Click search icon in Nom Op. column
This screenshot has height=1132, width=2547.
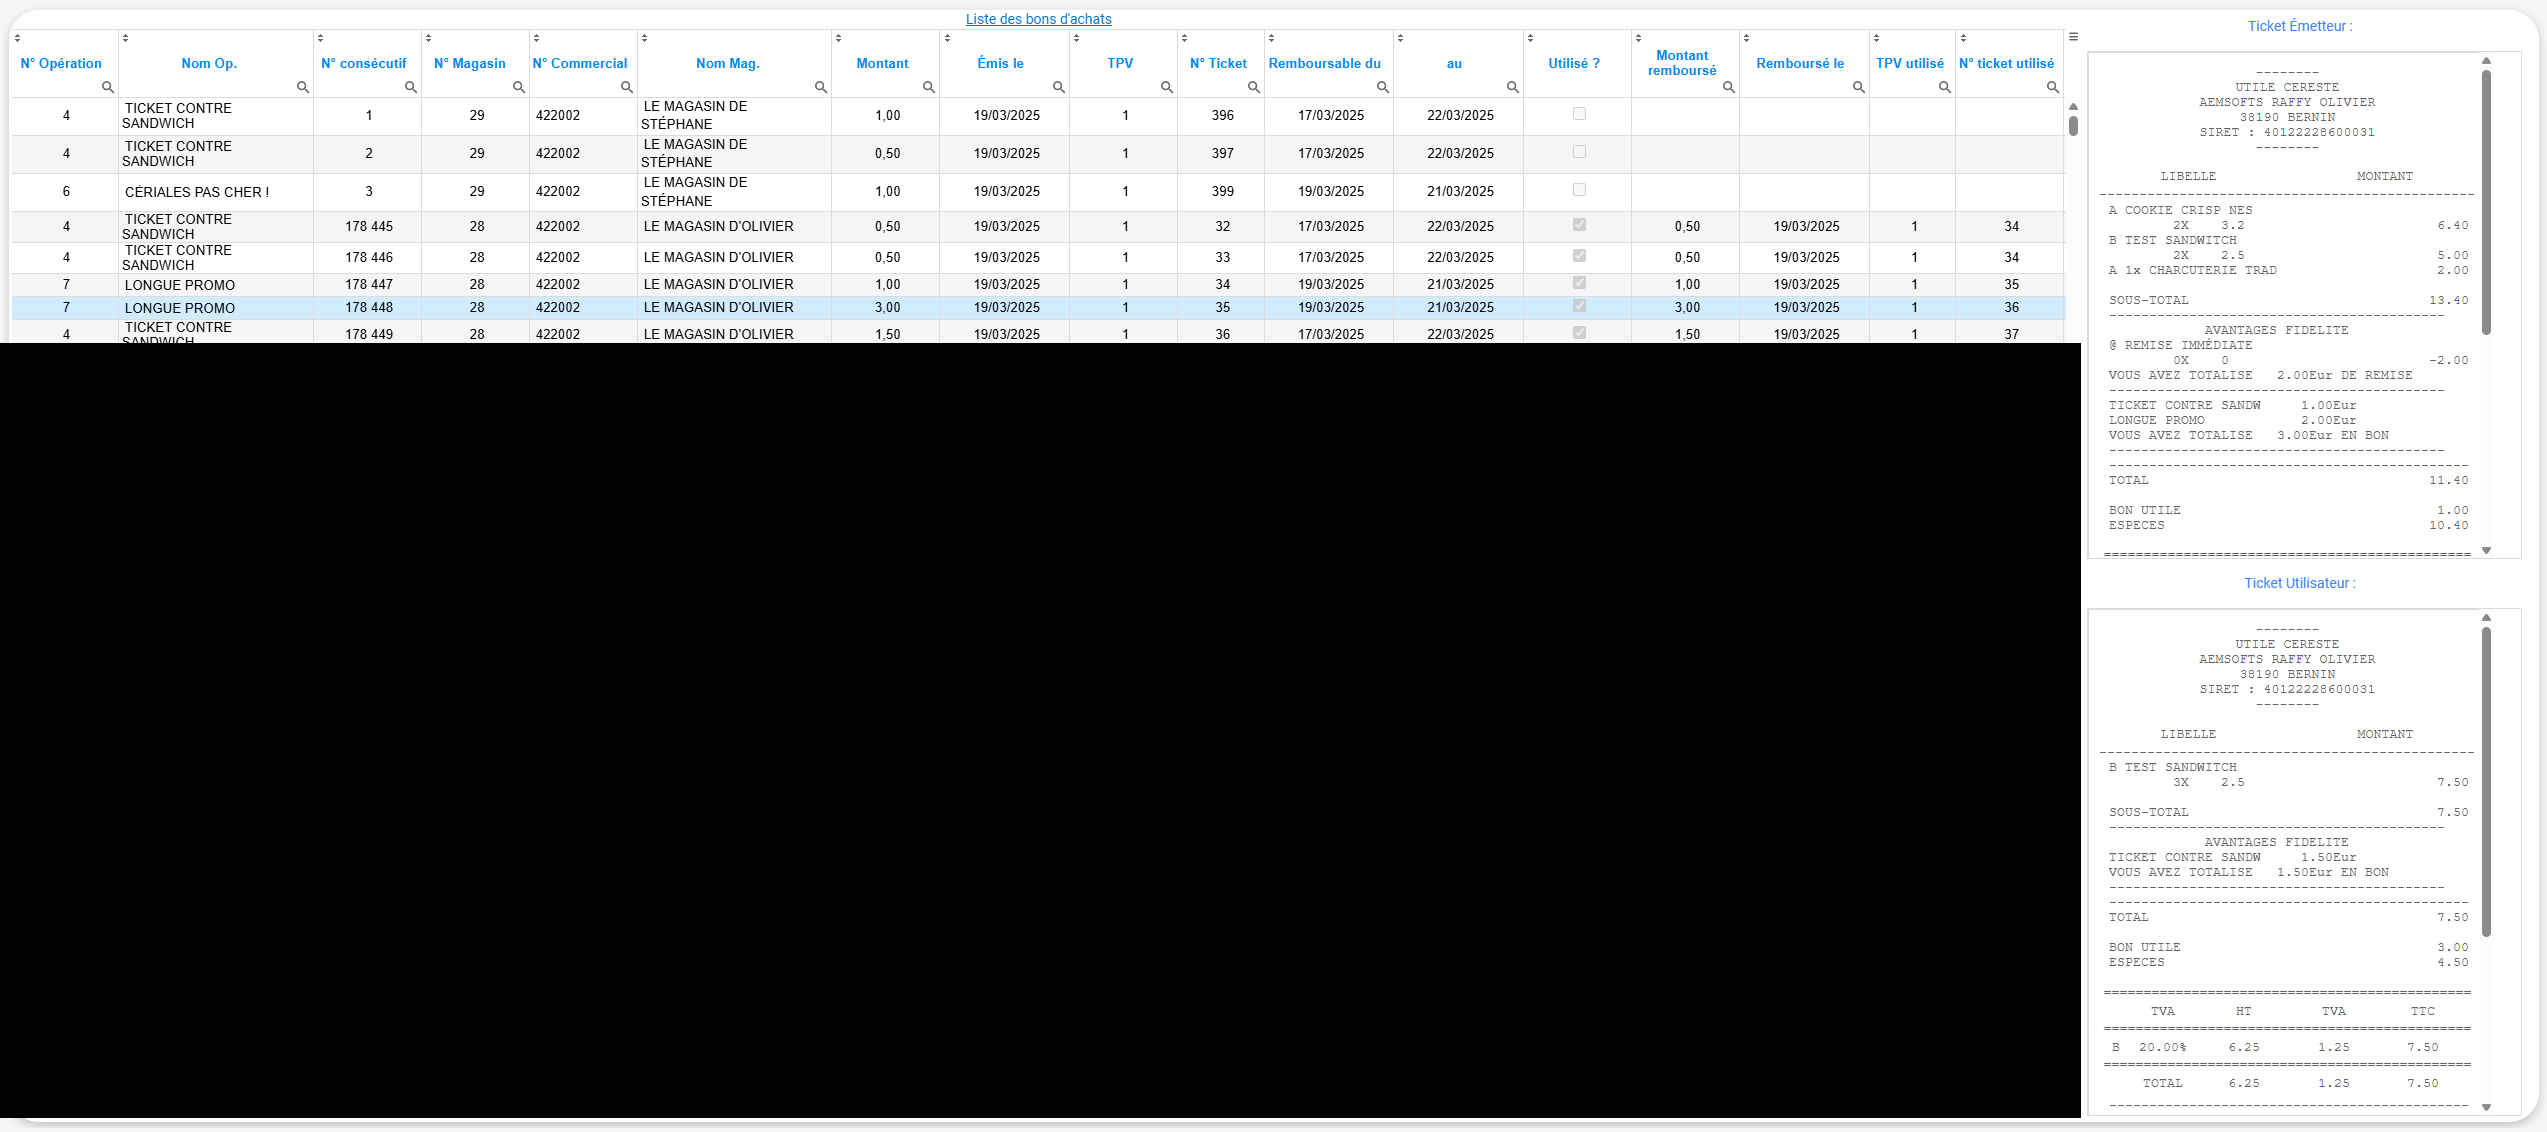click(302, 88)
